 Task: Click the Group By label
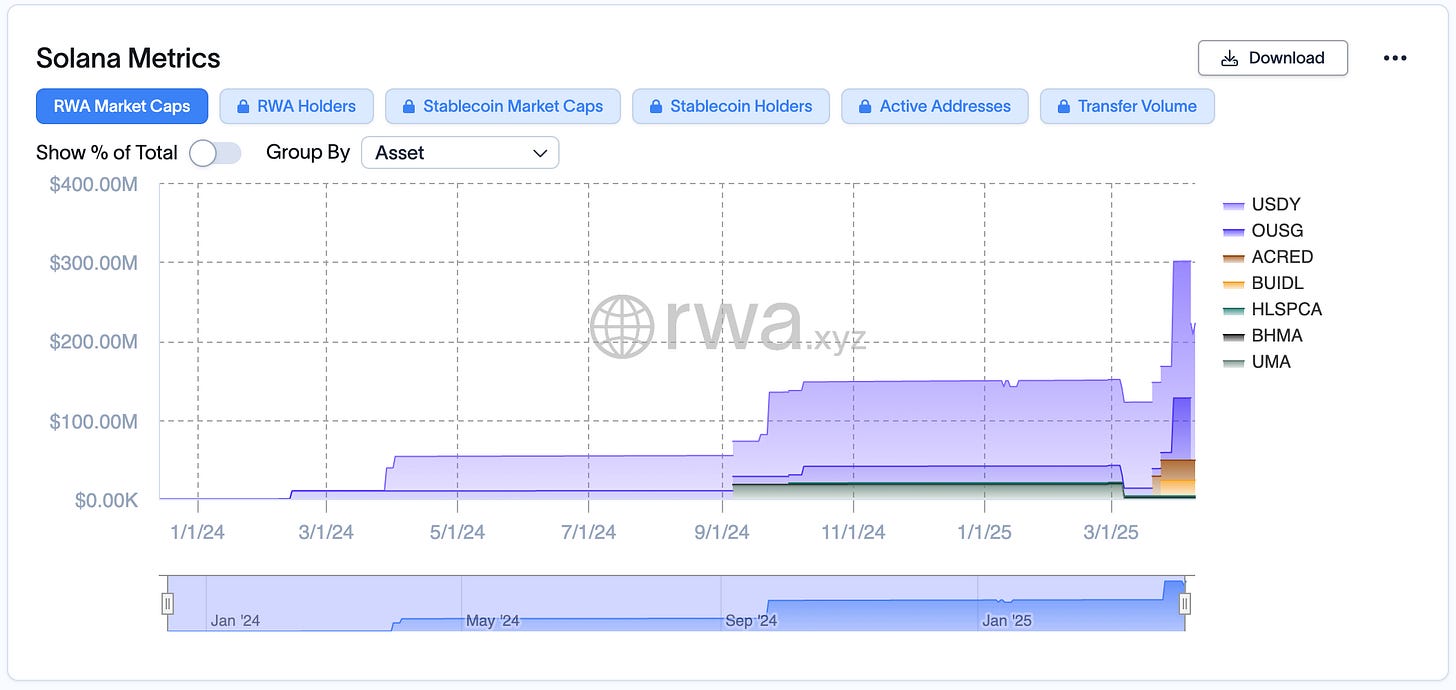pyautogui.click(x=308, y=153)
